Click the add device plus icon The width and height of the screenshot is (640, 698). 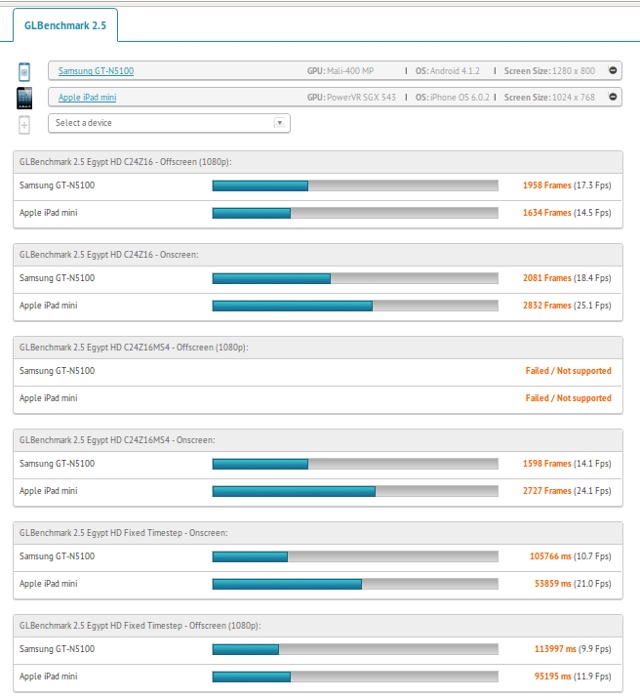point(25,123)
